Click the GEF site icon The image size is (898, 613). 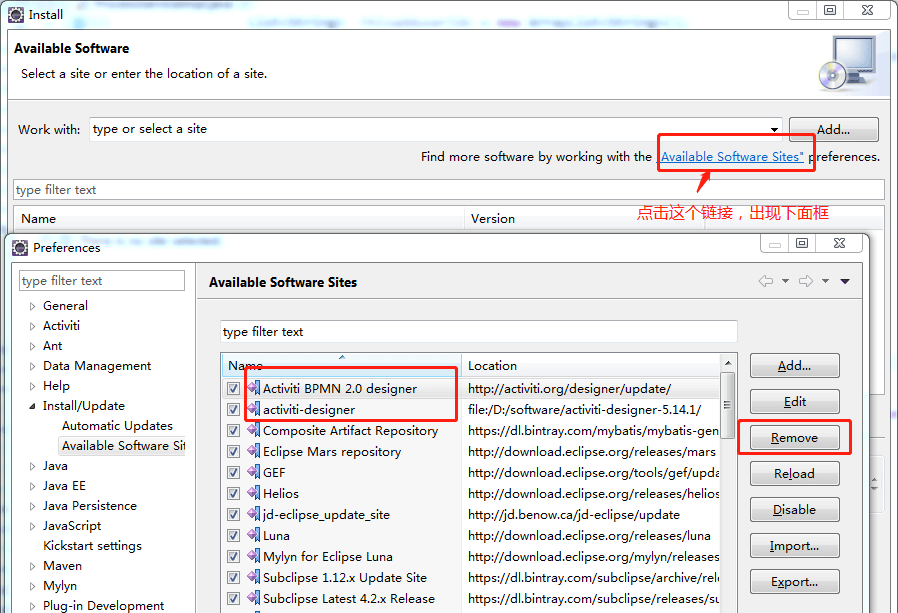pos(254,472)
